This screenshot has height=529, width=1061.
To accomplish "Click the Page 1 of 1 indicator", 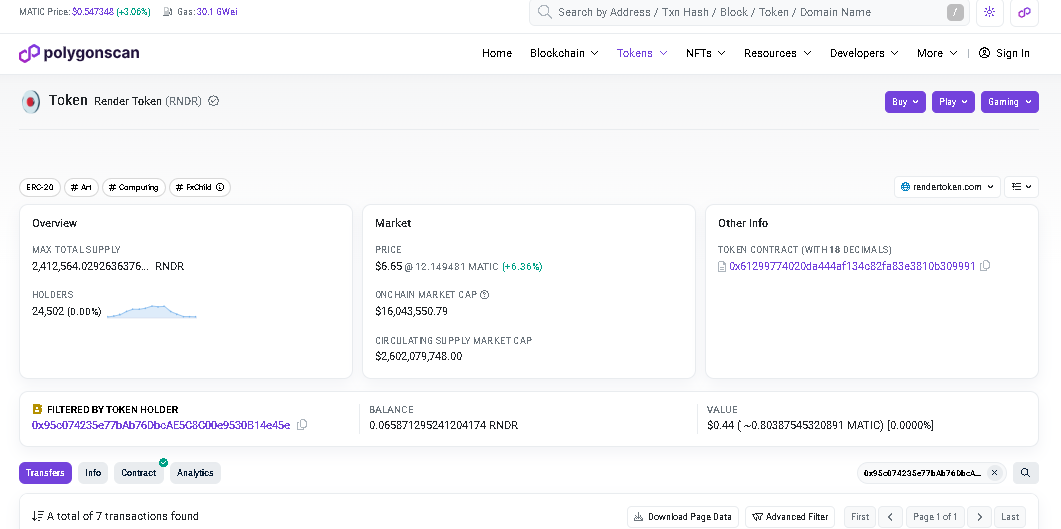I will pos(935,517).
